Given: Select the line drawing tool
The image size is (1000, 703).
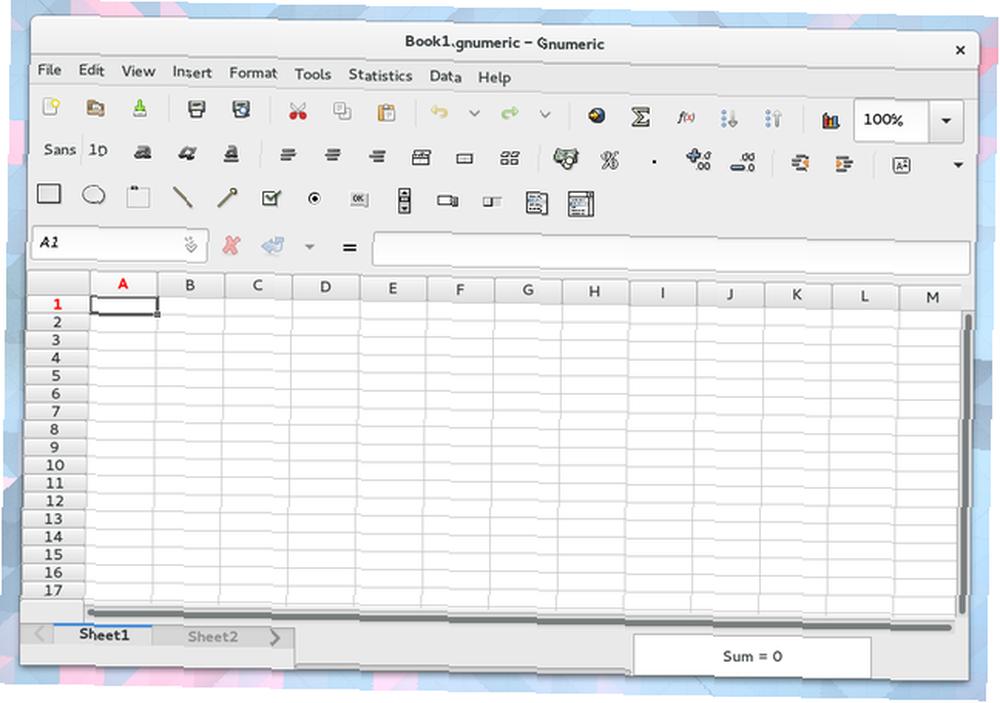Looking at the screenshot, I should (x=182, y=197).
